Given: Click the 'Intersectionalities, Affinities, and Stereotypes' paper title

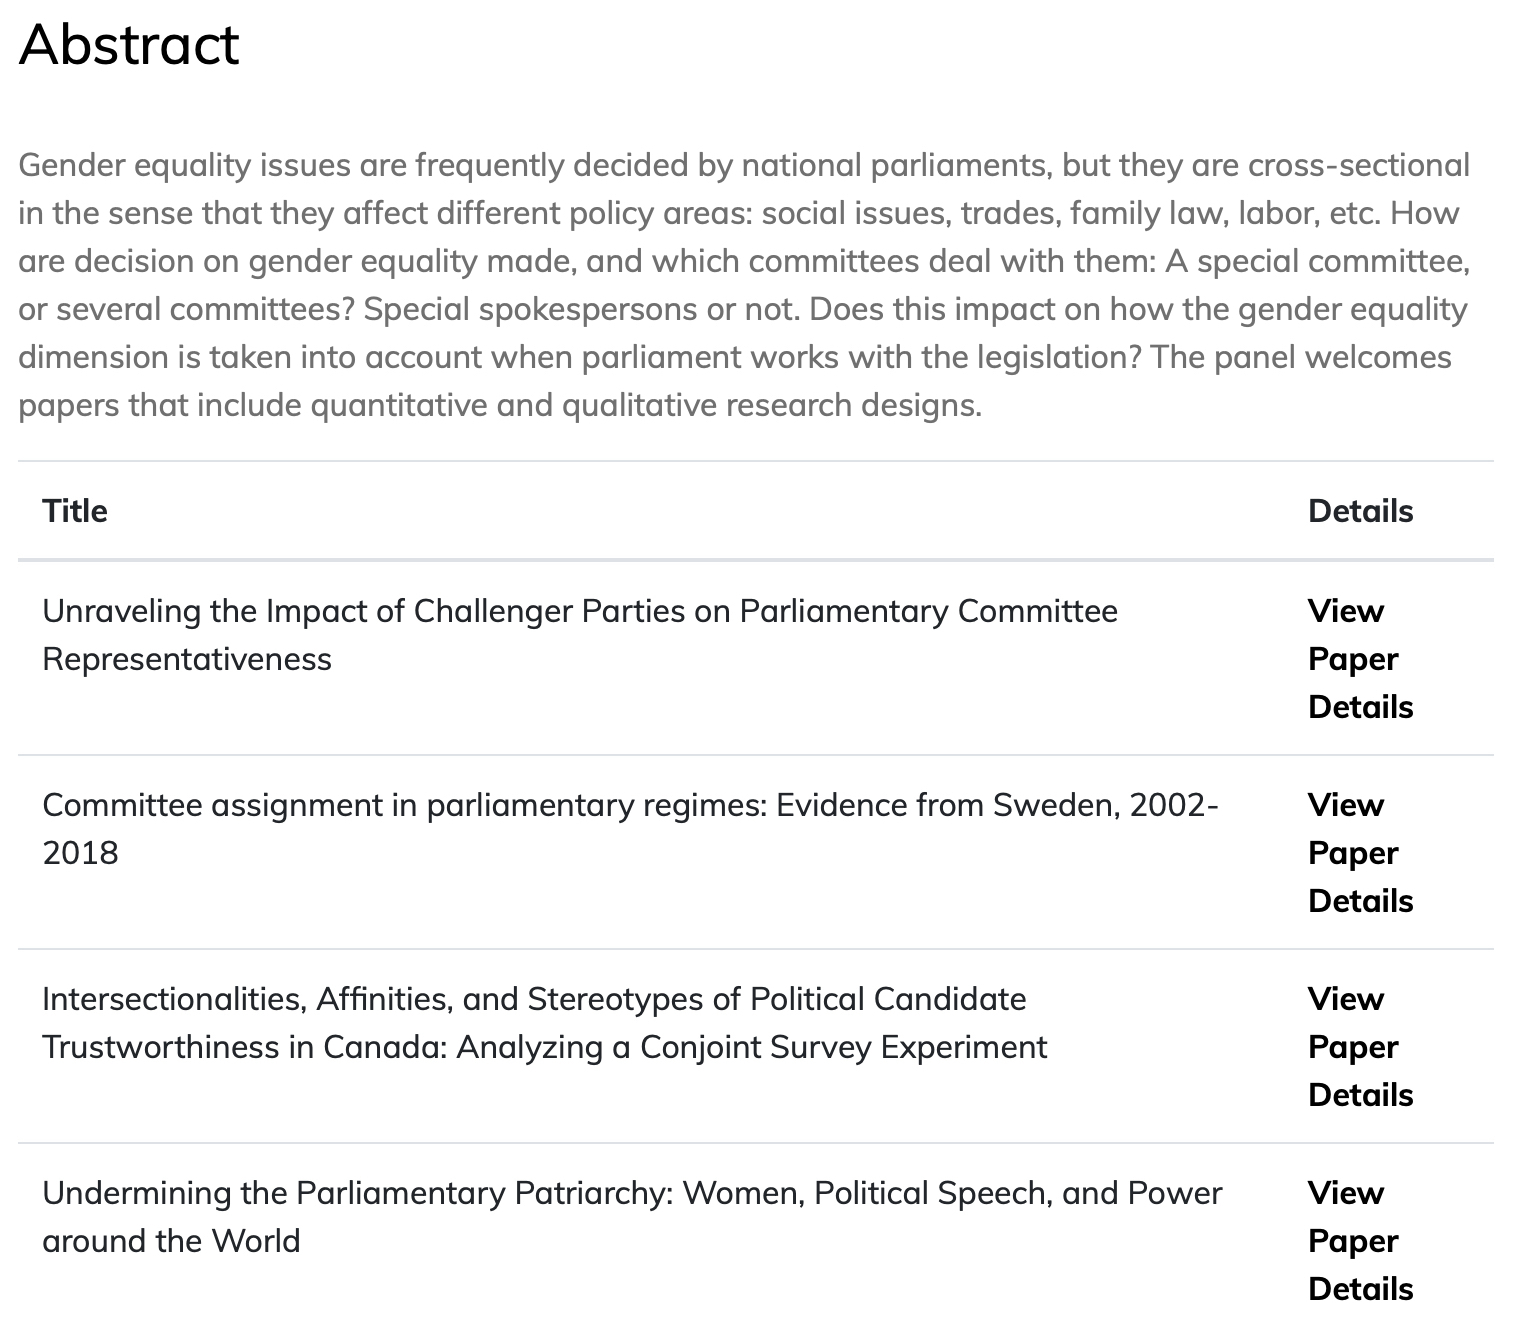Looking at the screenshot, I should [x=533, y=999].
